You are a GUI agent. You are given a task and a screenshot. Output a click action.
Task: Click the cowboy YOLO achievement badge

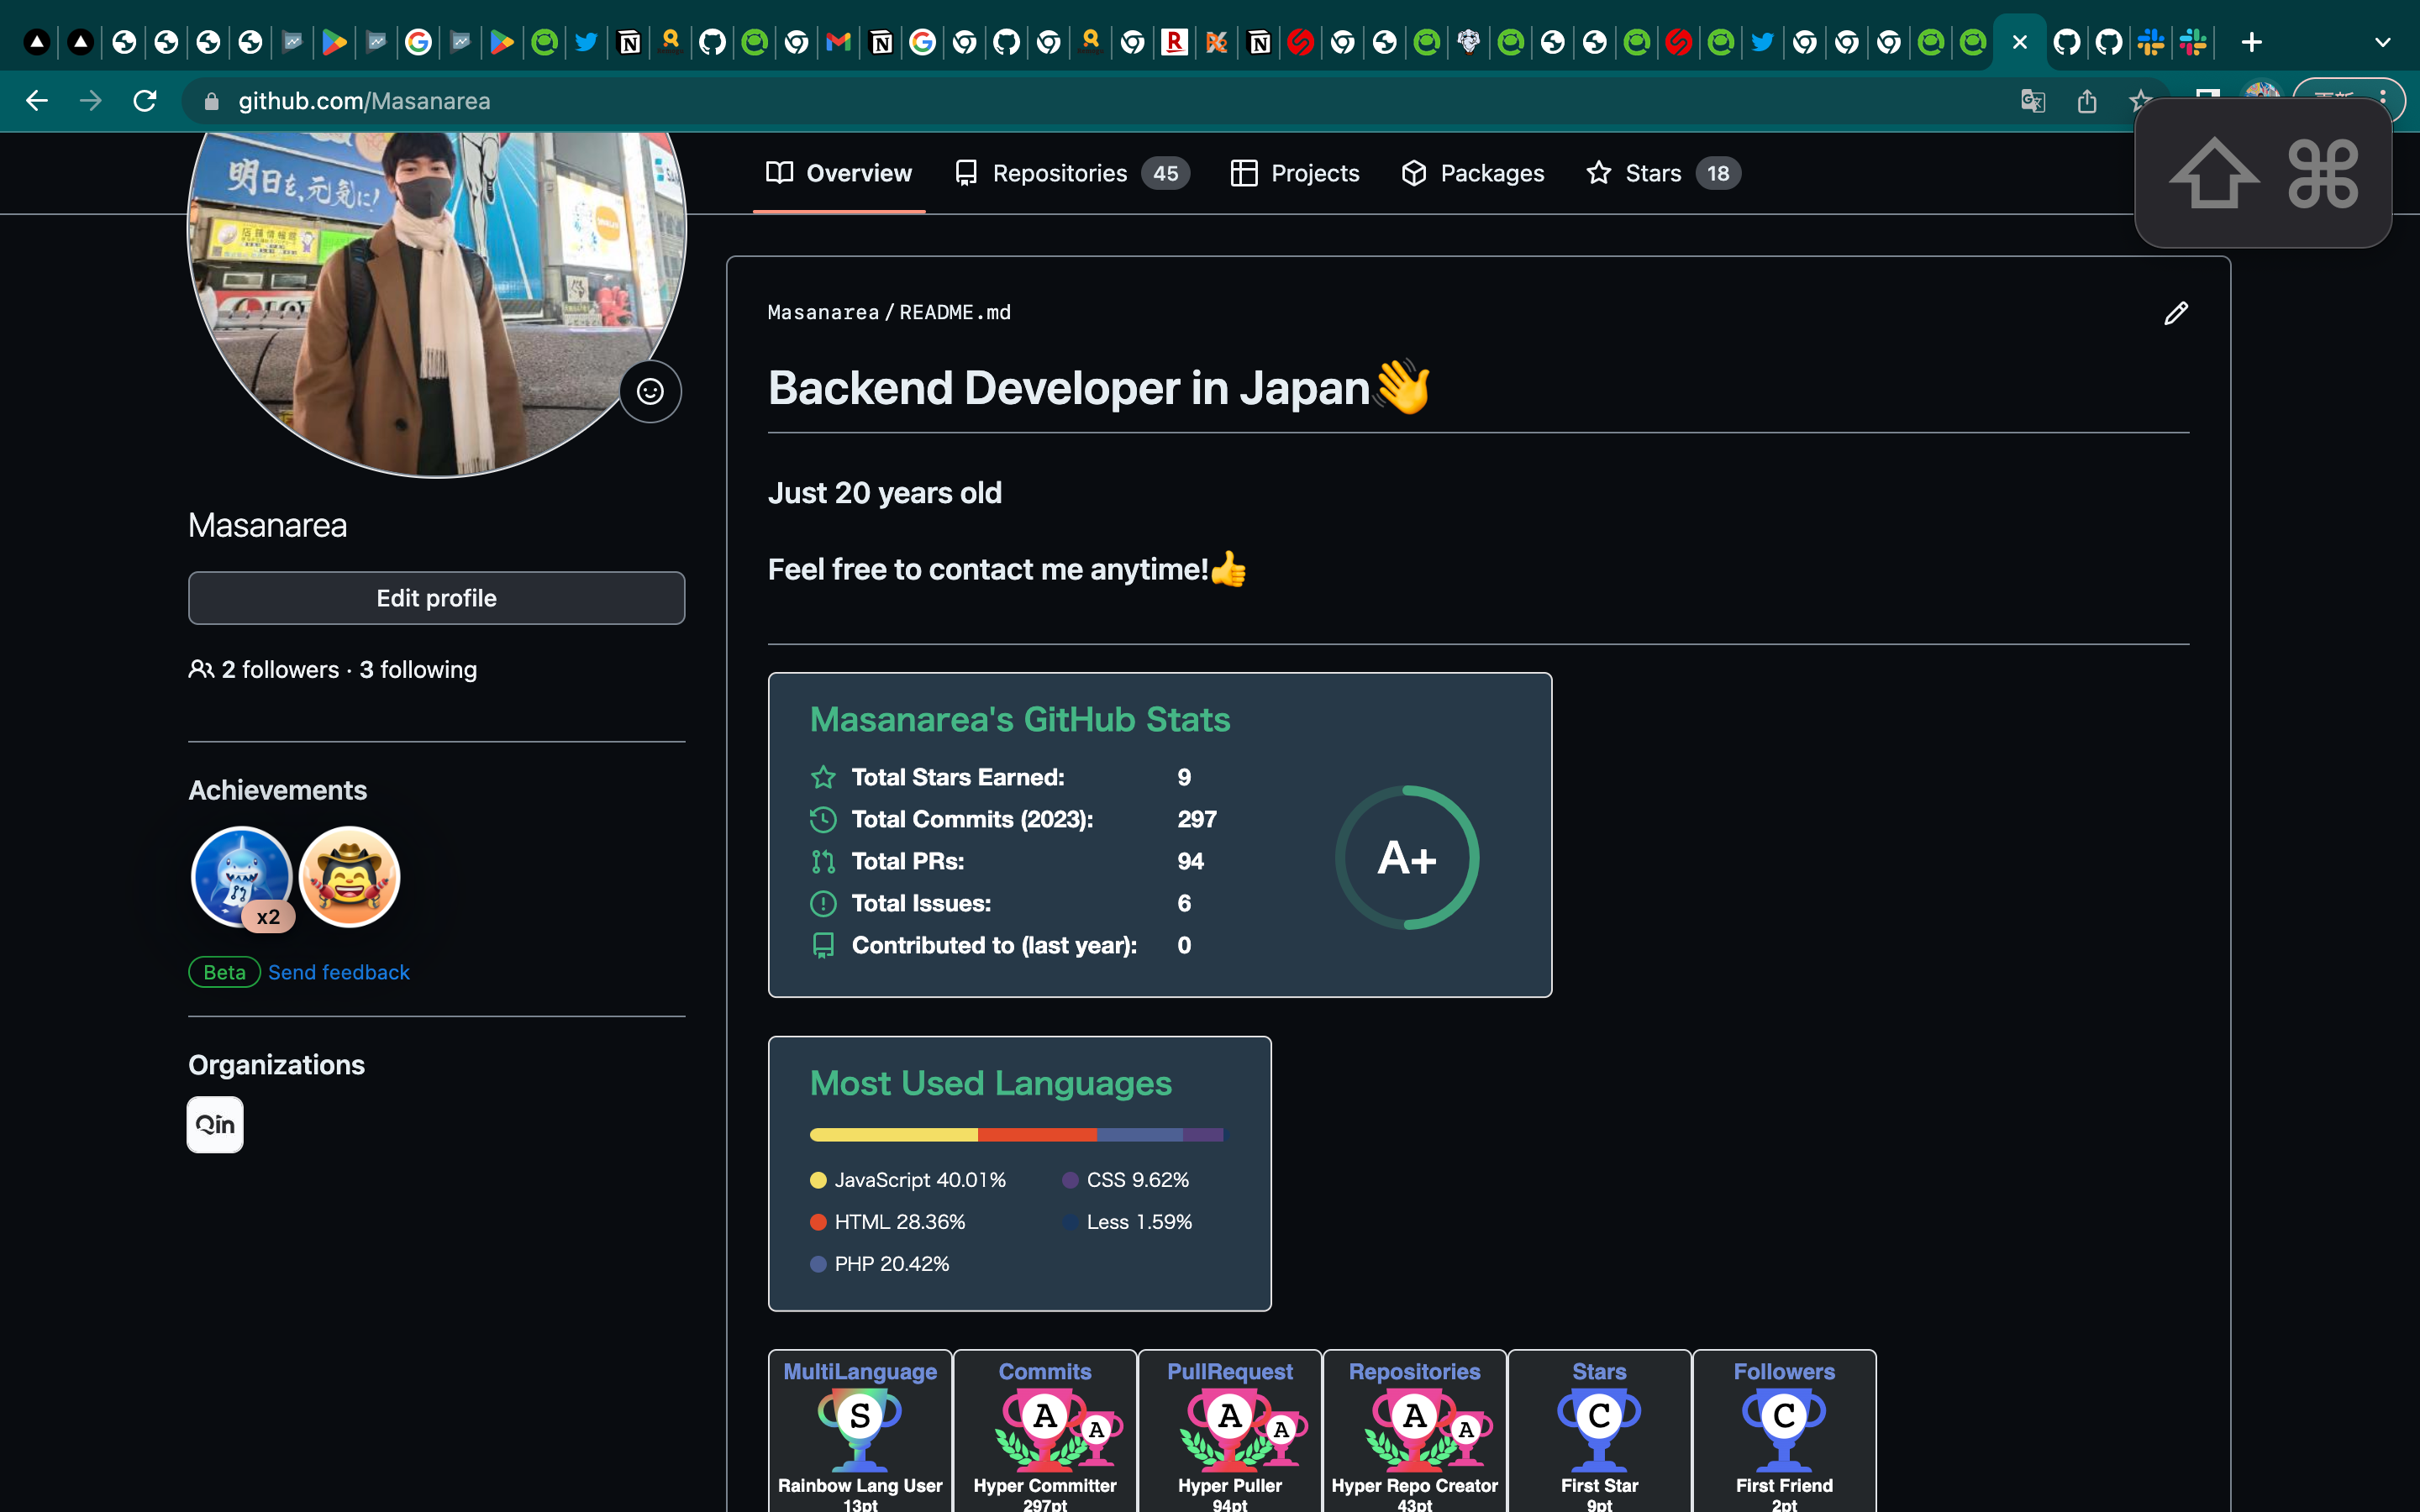350,877
